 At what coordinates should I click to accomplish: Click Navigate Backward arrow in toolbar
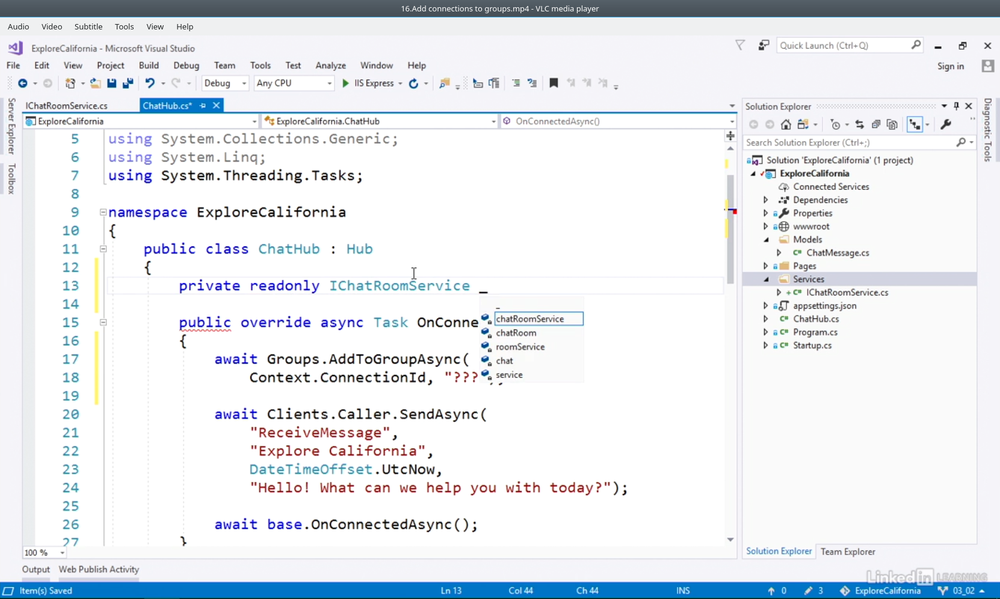click(22, 84)
